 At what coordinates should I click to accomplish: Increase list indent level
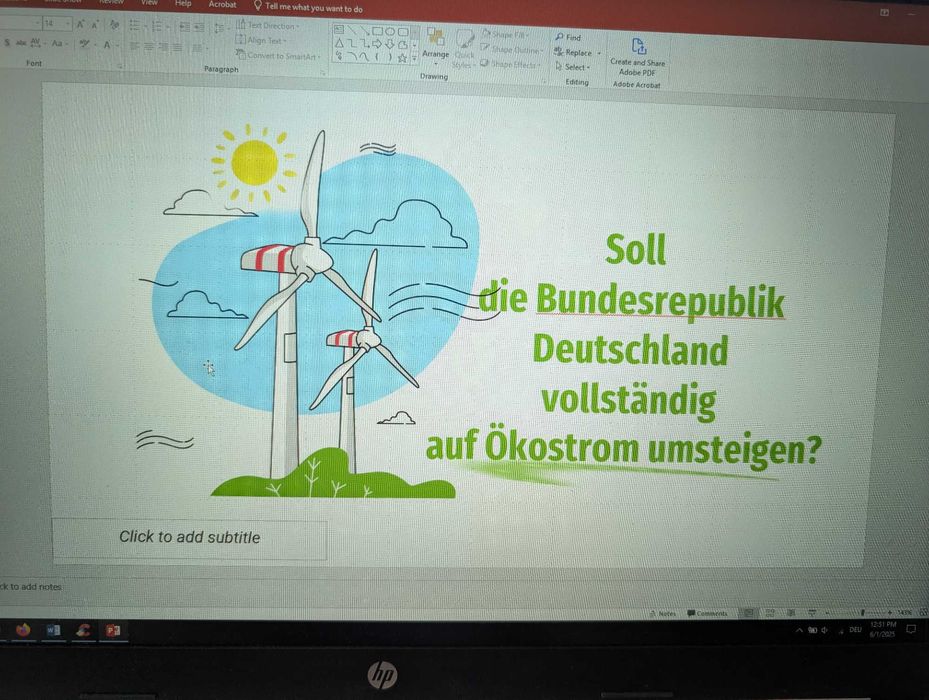click(x=199, y=27)
